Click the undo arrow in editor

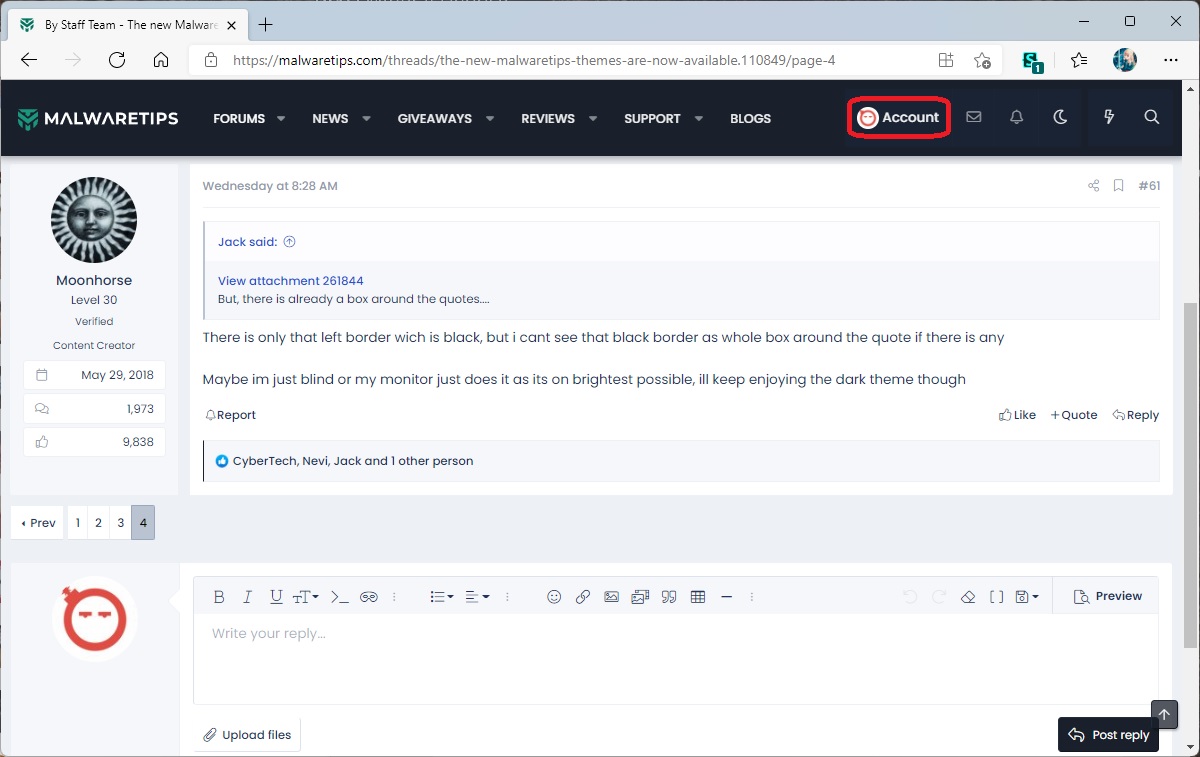909,597
